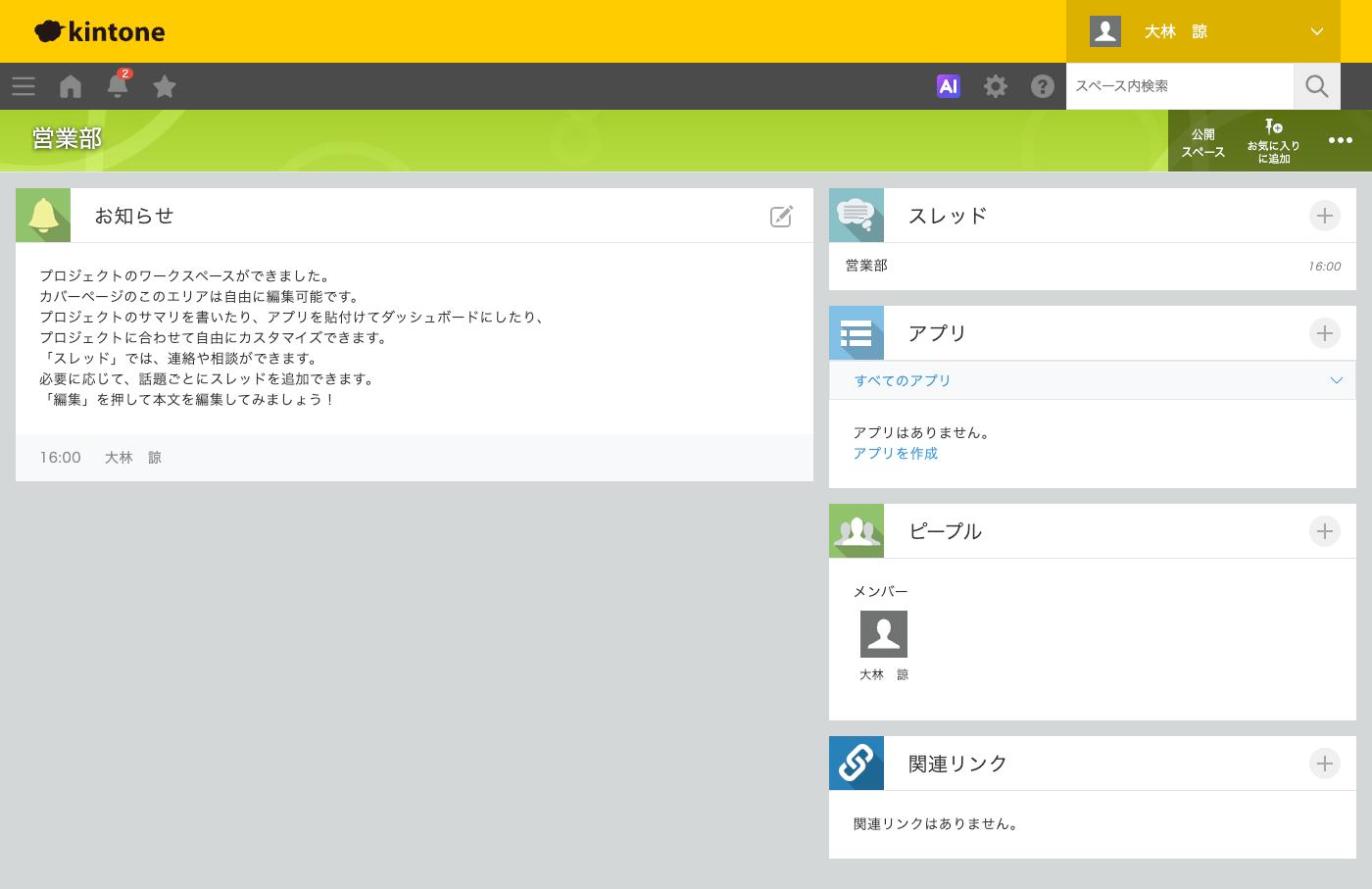Edit the お知らせ announcement with pencil icon
This screenshot has height=889, width=1372.
click(x=781, y=216)
